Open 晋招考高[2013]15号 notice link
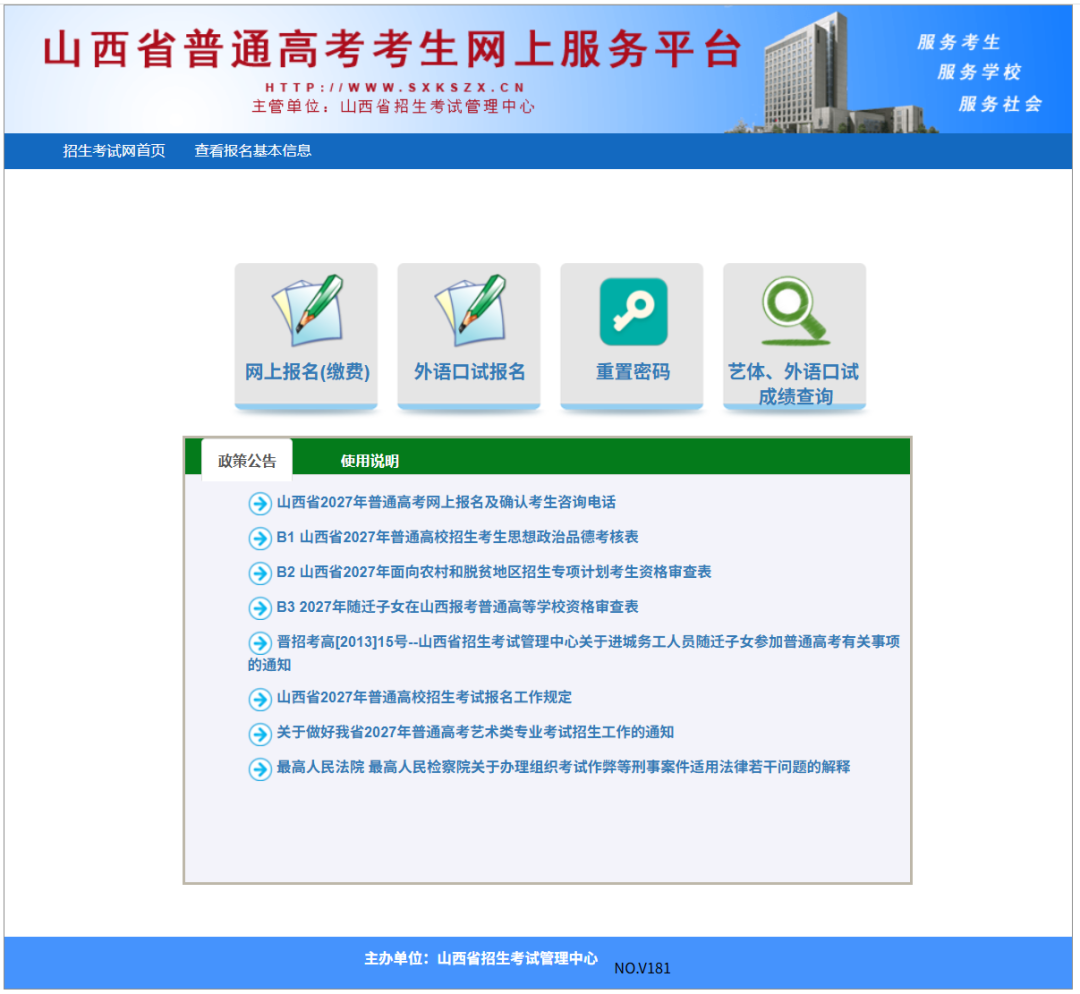The height and width of the screenshot is (994, 1080). (574, 654)
